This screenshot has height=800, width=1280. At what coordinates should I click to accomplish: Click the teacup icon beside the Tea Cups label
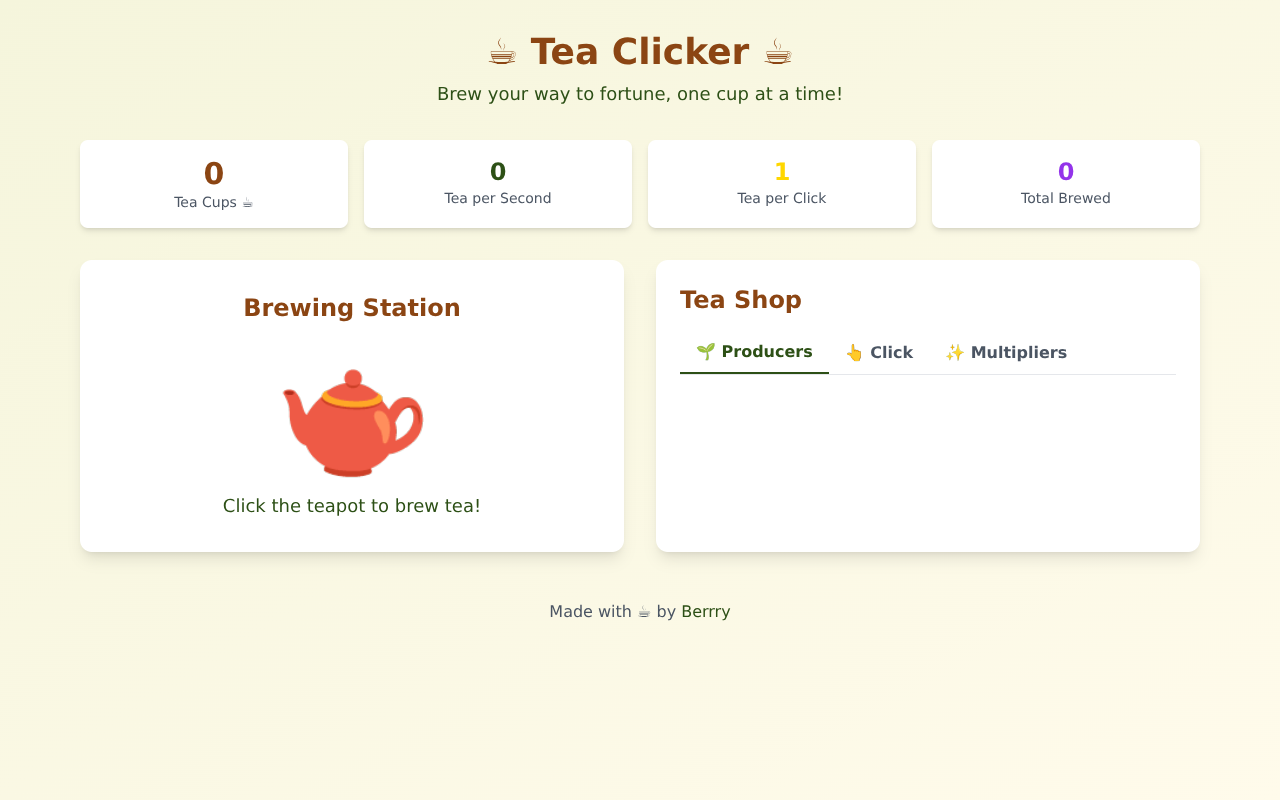(247, 201)
